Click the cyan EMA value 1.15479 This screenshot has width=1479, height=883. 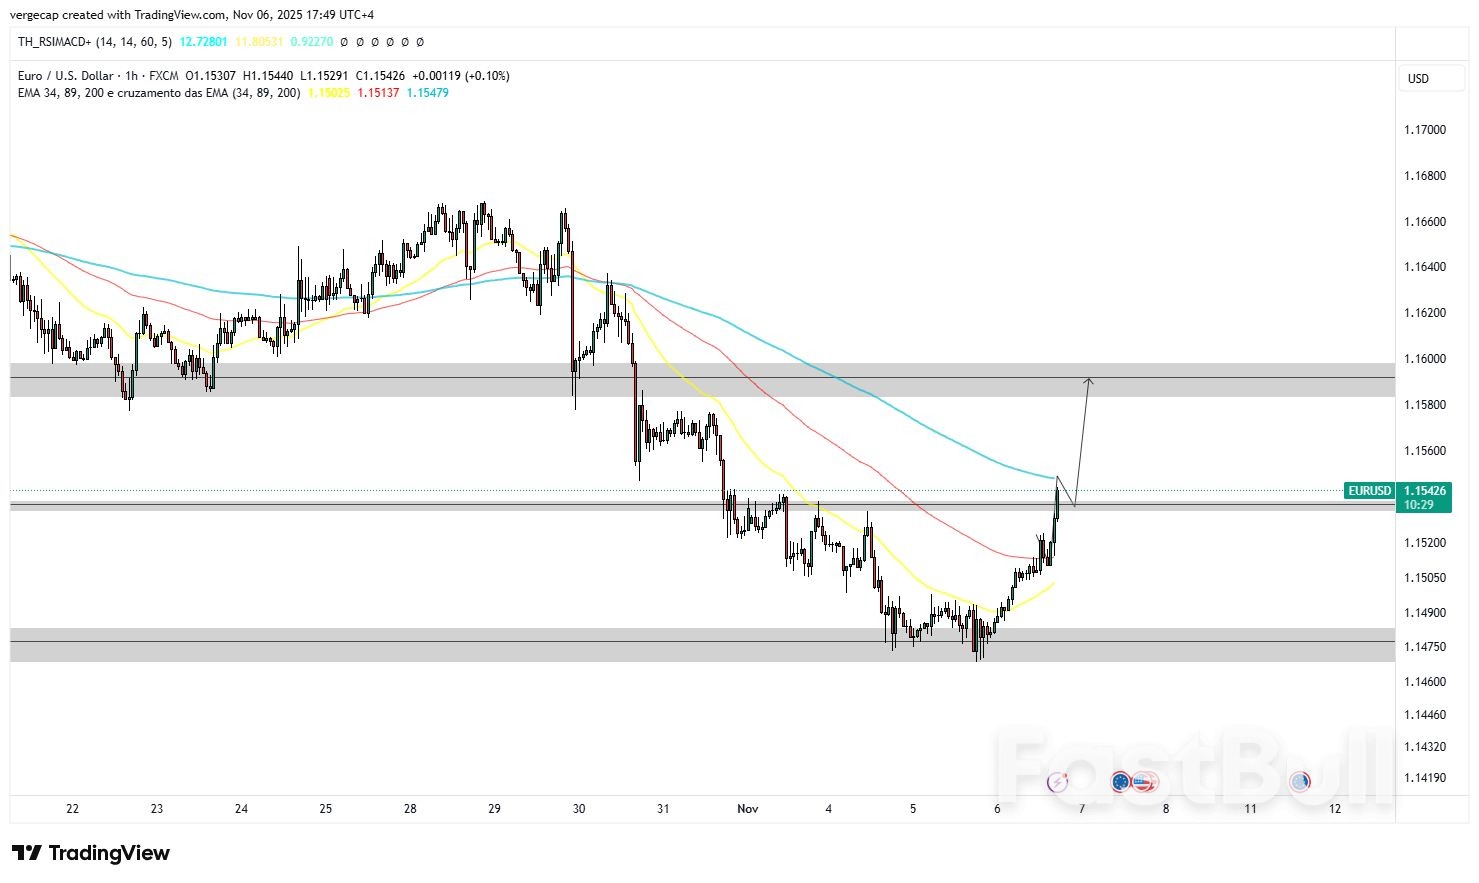(427, 93)
